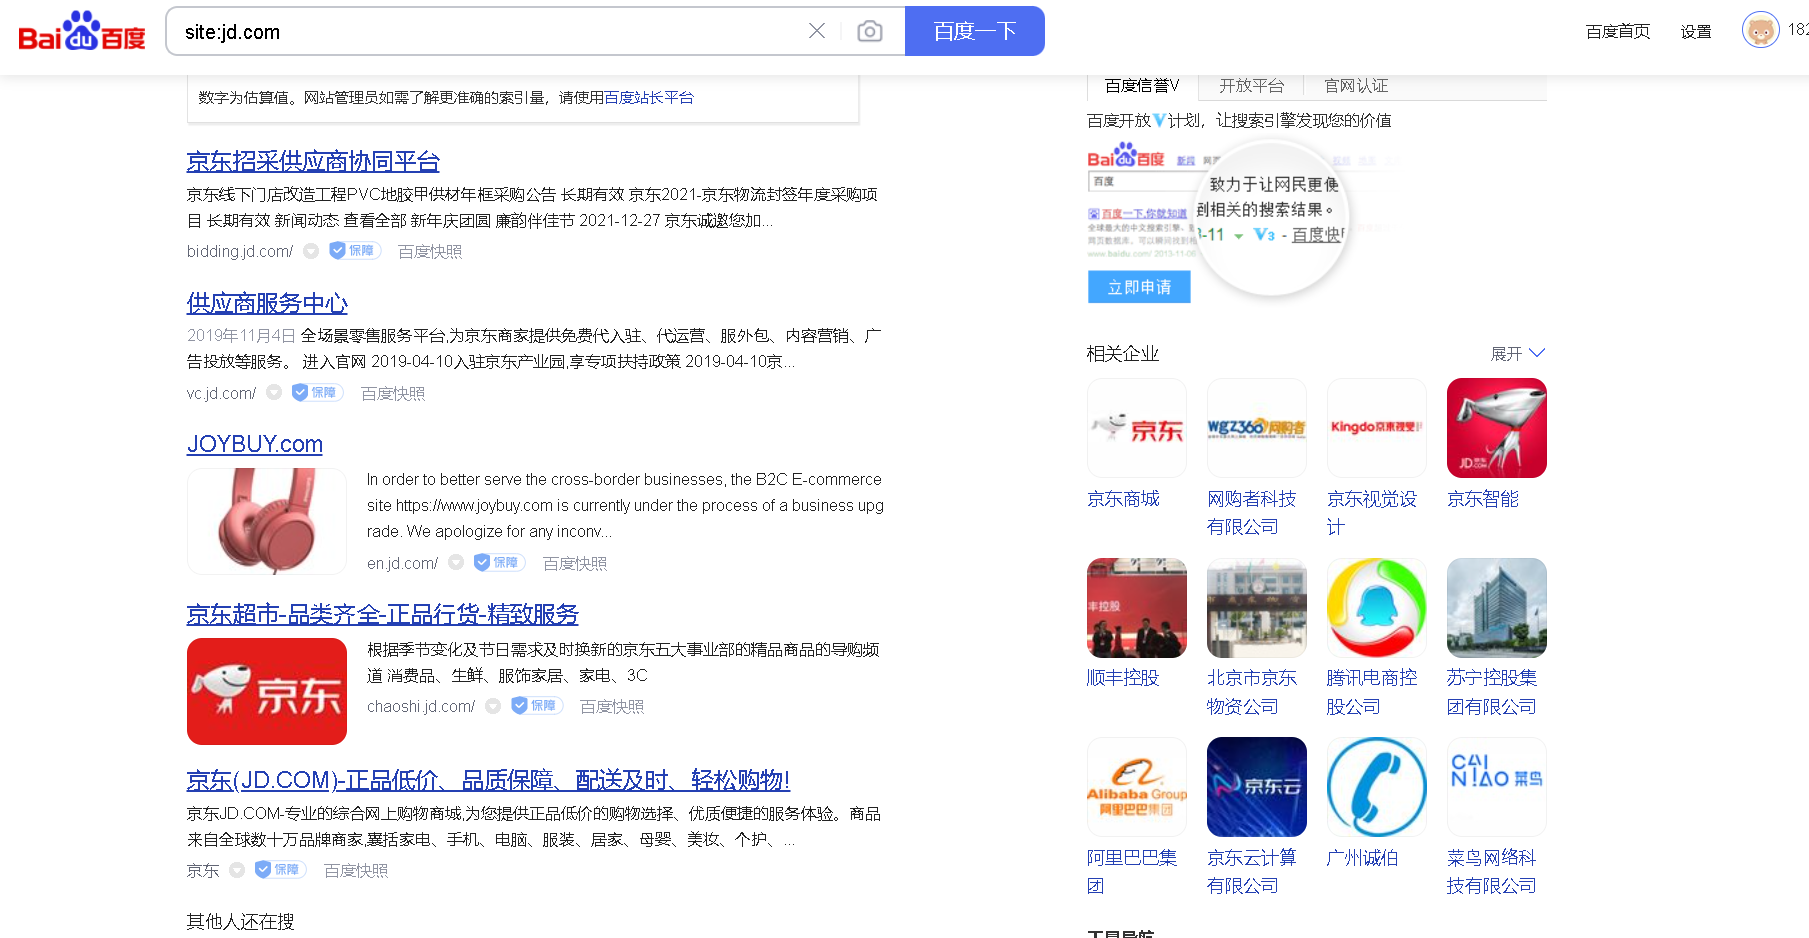Open the dropdown arrow beside chaoshi.jd.com
1809x938 pixels.
coord(493,706)
